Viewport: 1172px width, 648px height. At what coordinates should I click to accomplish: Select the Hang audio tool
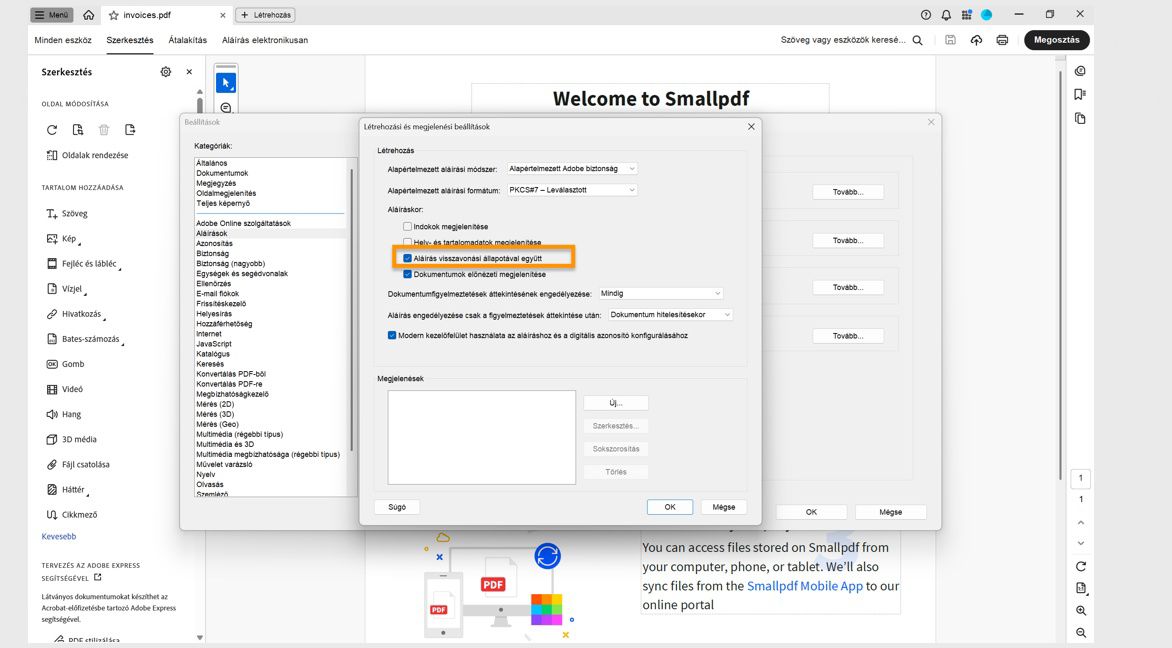click(64, 414)
